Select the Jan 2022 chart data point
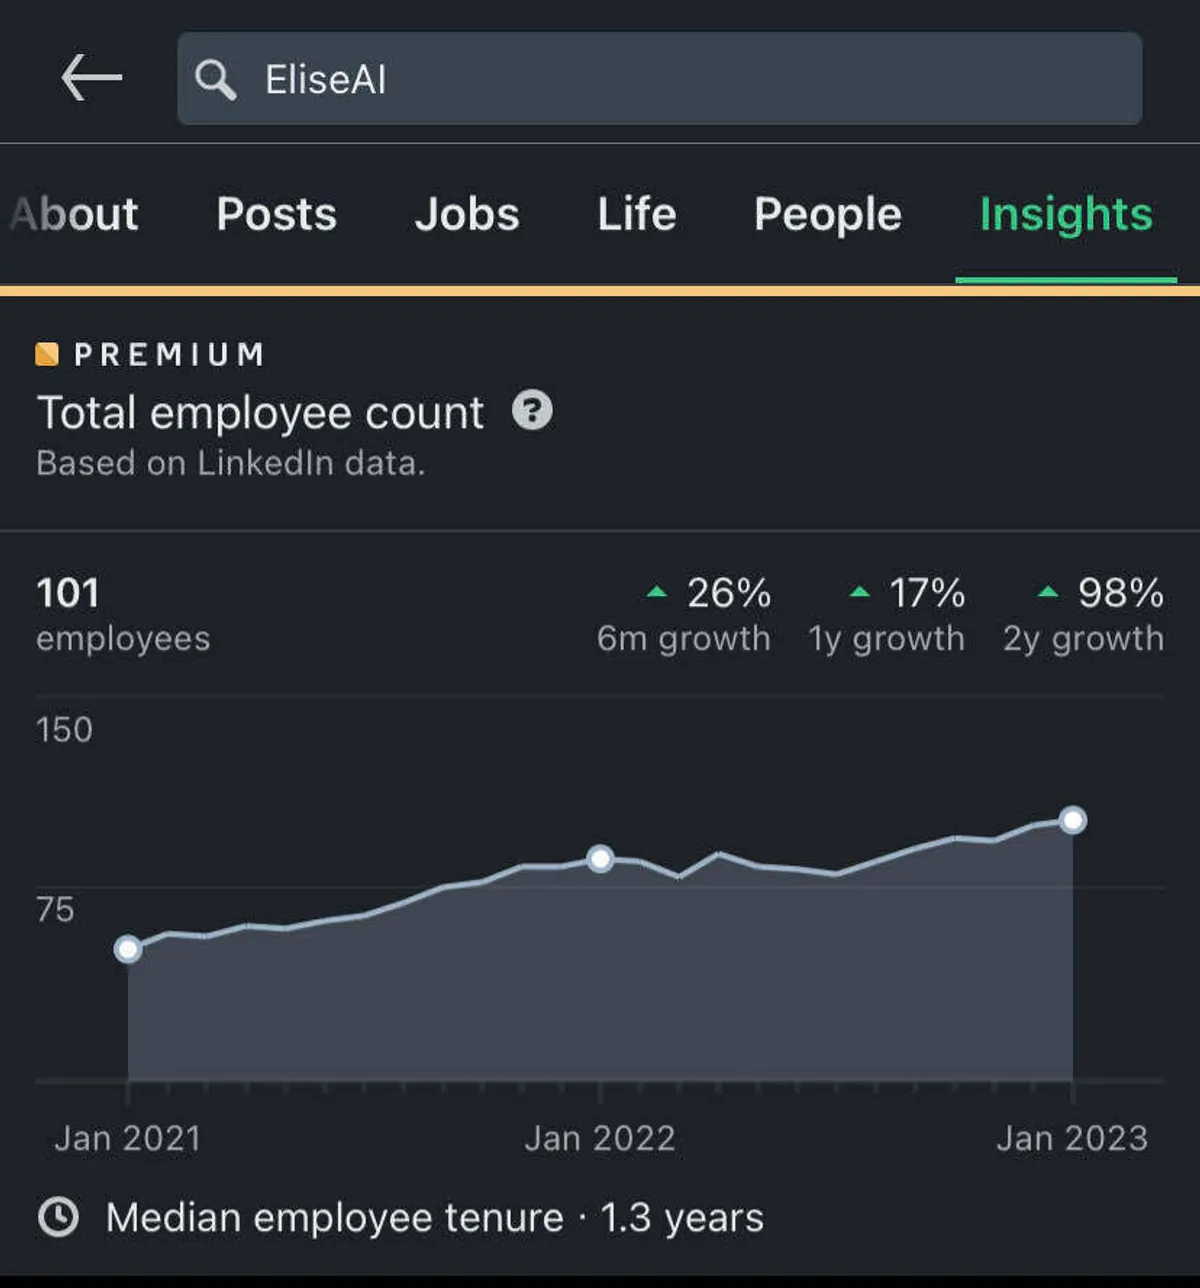 600,858
